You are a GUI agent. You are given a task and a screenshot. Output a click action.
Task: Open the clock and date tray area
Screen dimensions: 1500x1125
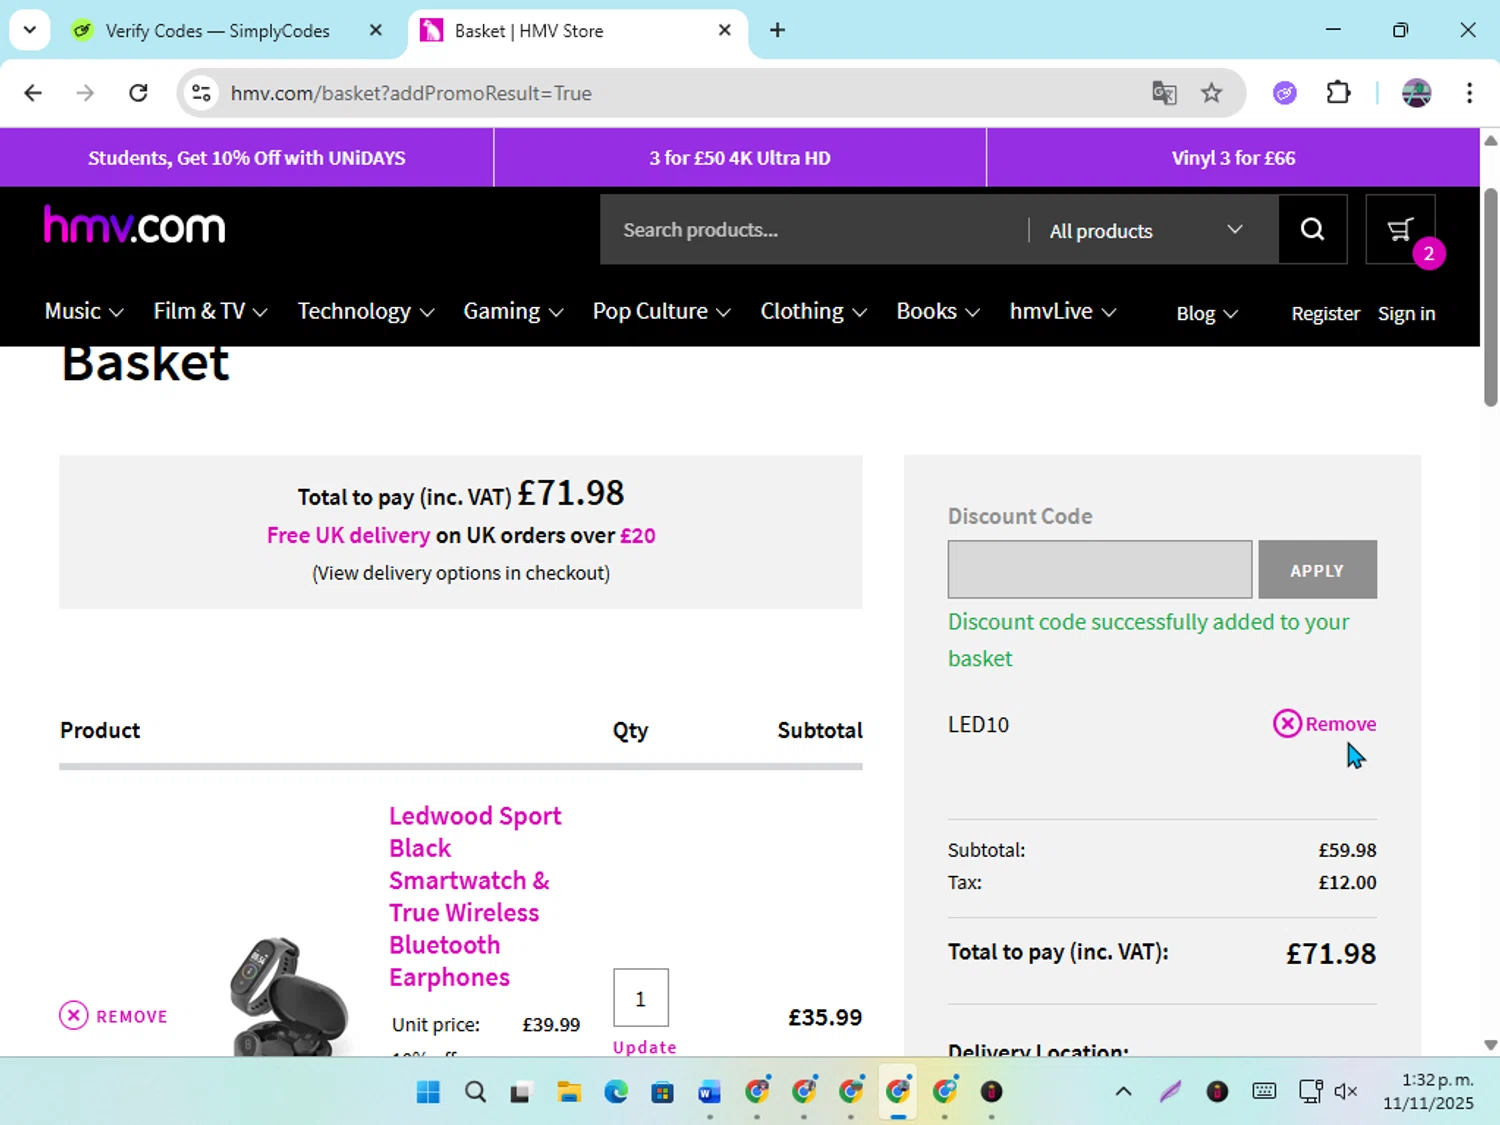coord(1428,1091)
